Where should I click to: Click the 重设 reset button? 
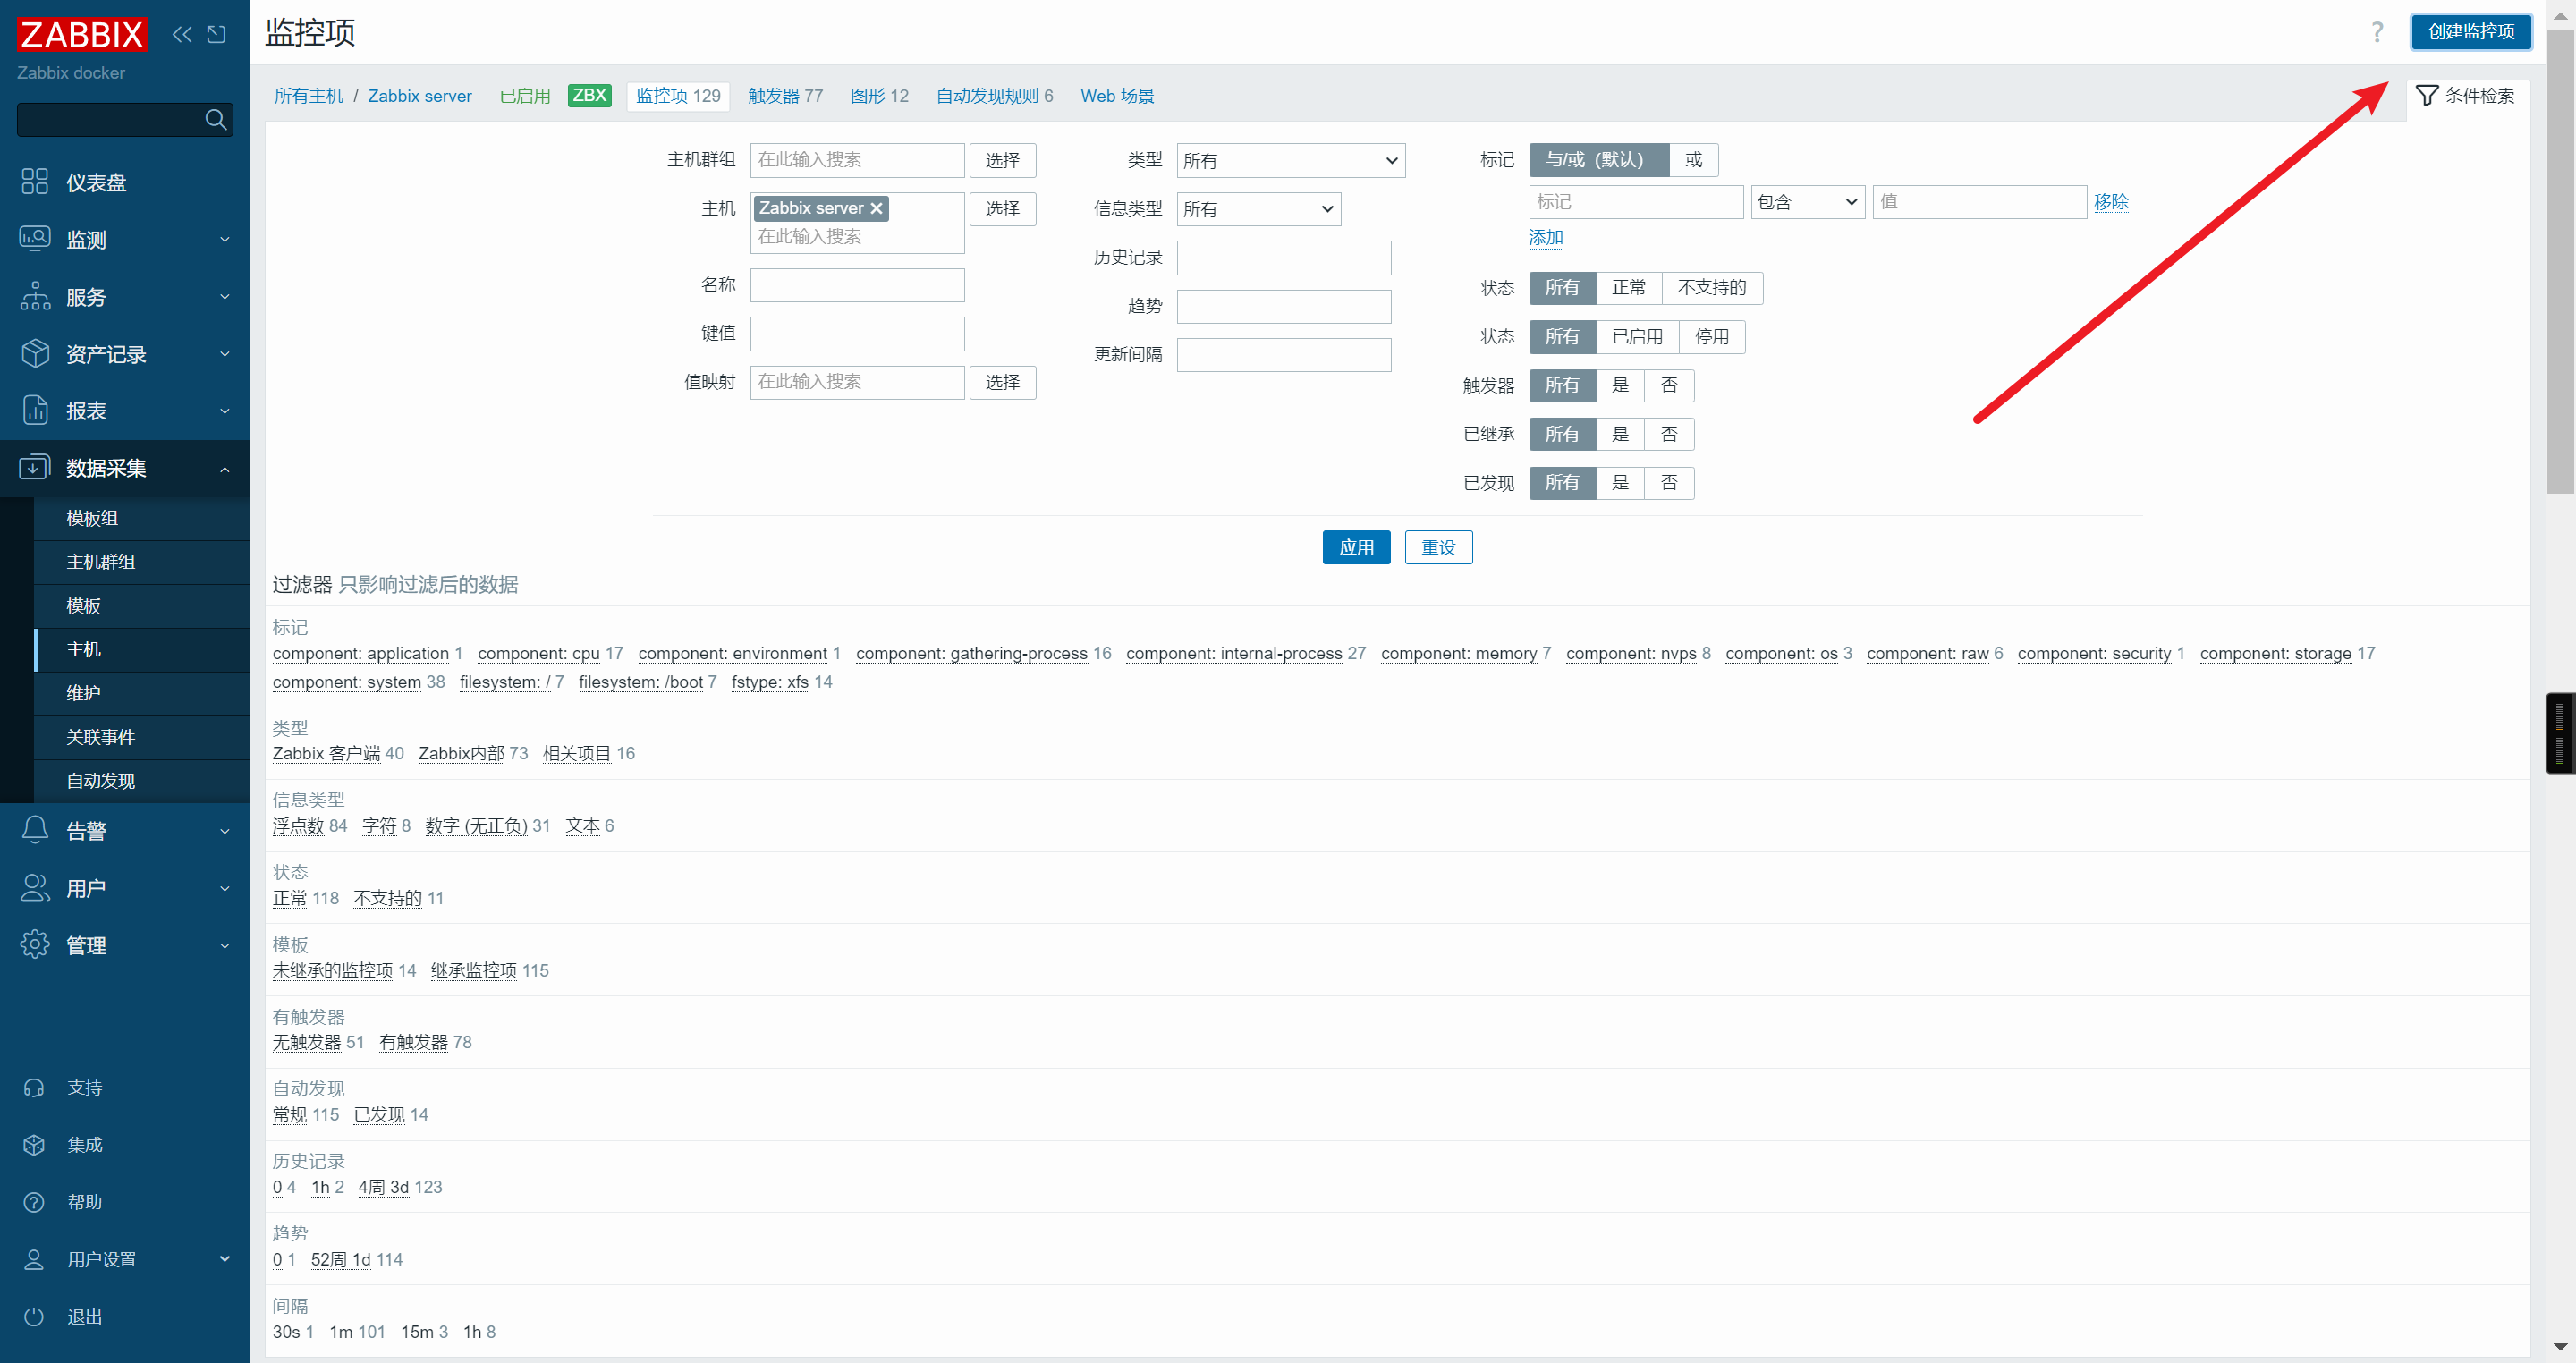click(1438, 547)
